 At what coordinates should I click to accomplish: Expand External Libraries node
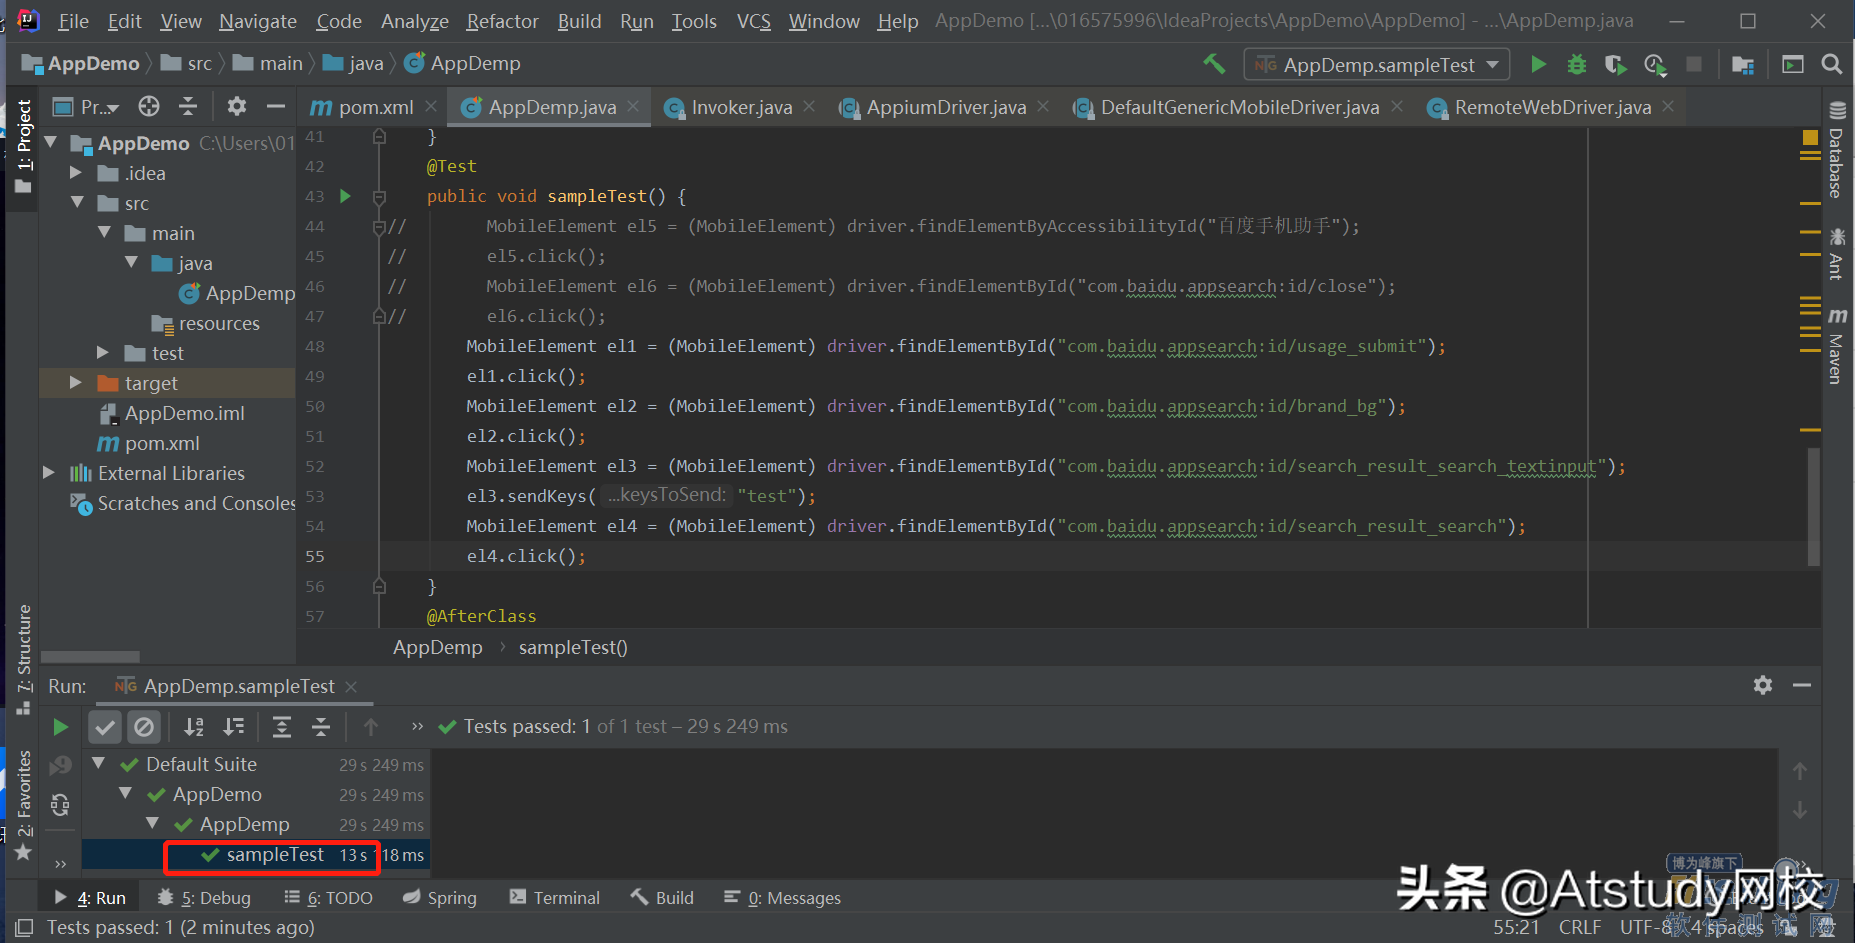[x=48, y=473]
